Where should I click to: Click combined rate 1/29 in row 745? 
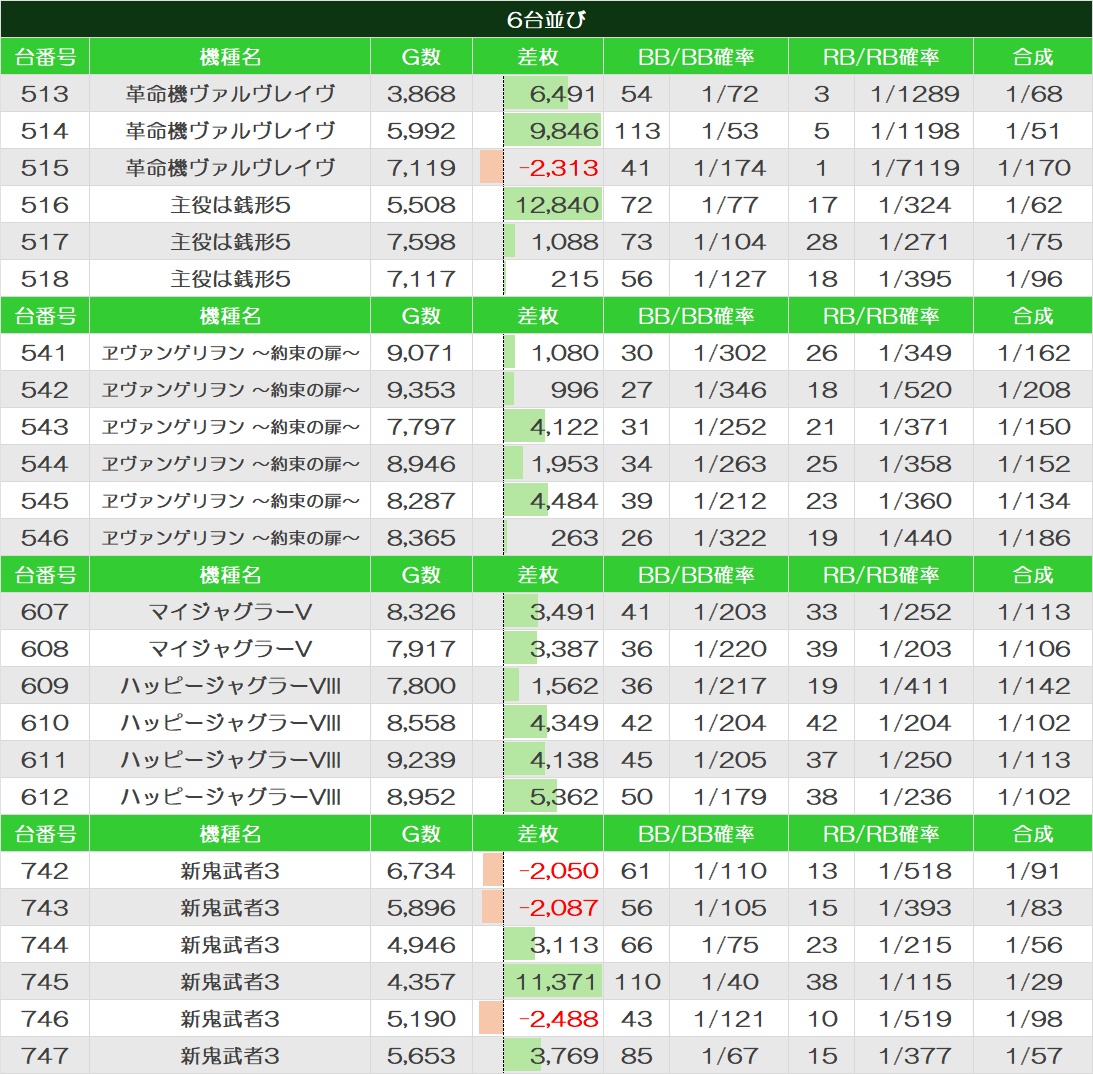click(1033, 981)
